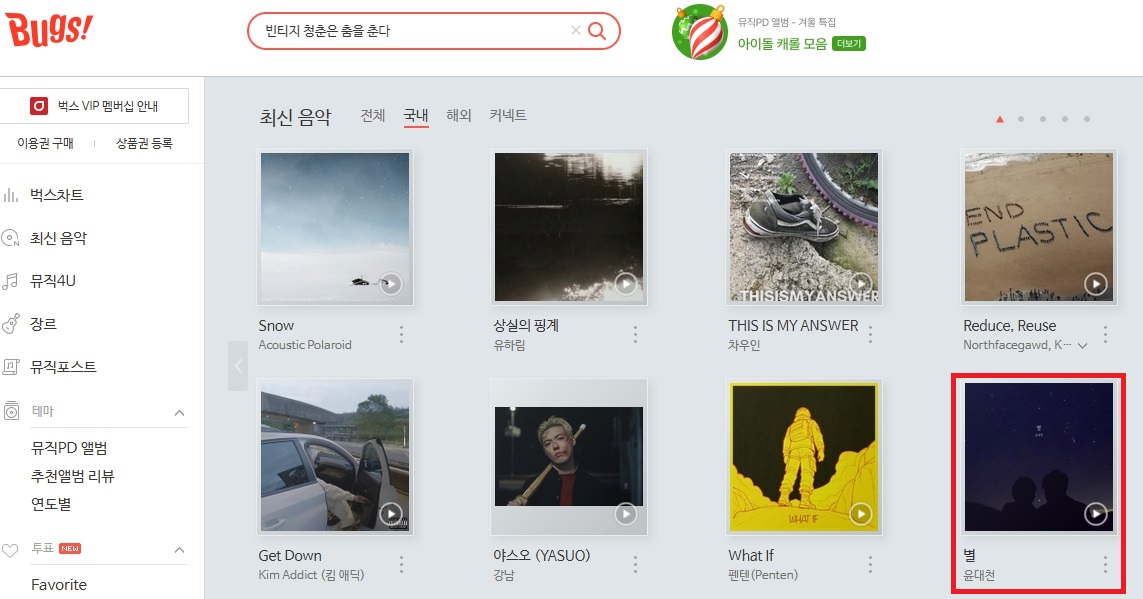Image resolution: width=1143 pixels, height=599 pixels.
Task: Play Reduce, Reuse album
Action: (1096, 283)
